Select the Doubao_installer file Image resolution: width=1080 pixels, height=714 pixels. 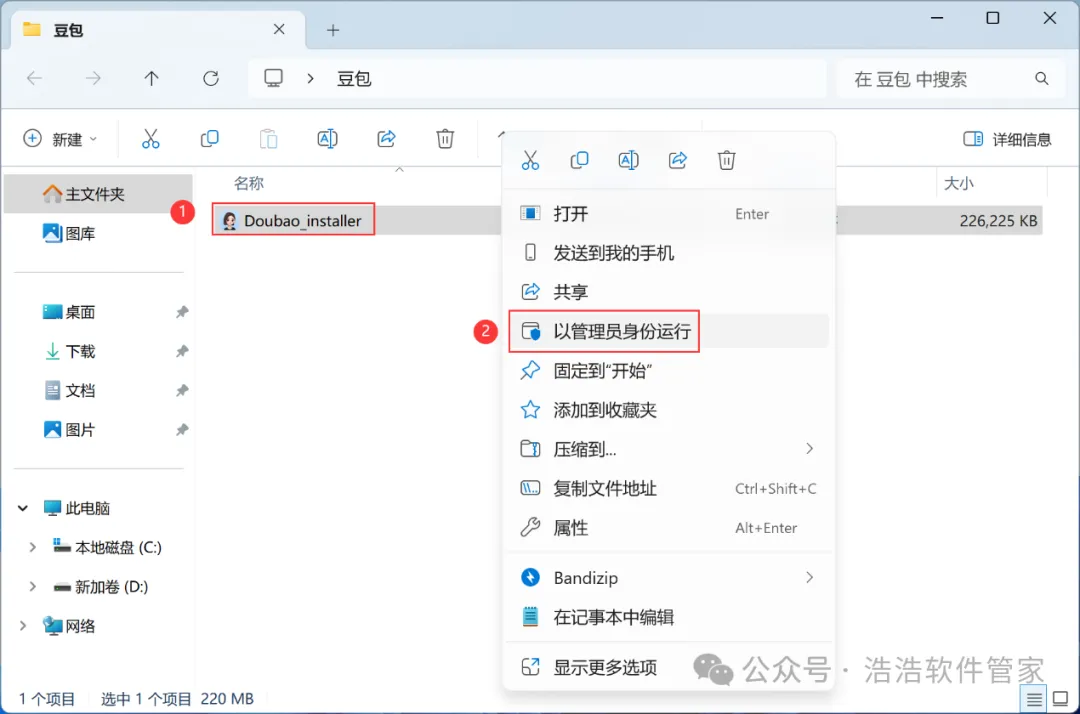coord(293,220)
